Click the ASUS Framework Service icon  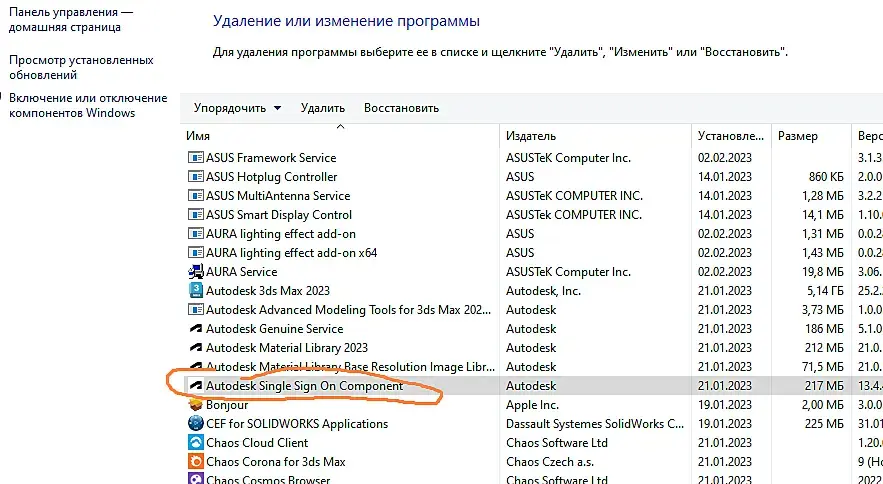click(x=196, y=158)
